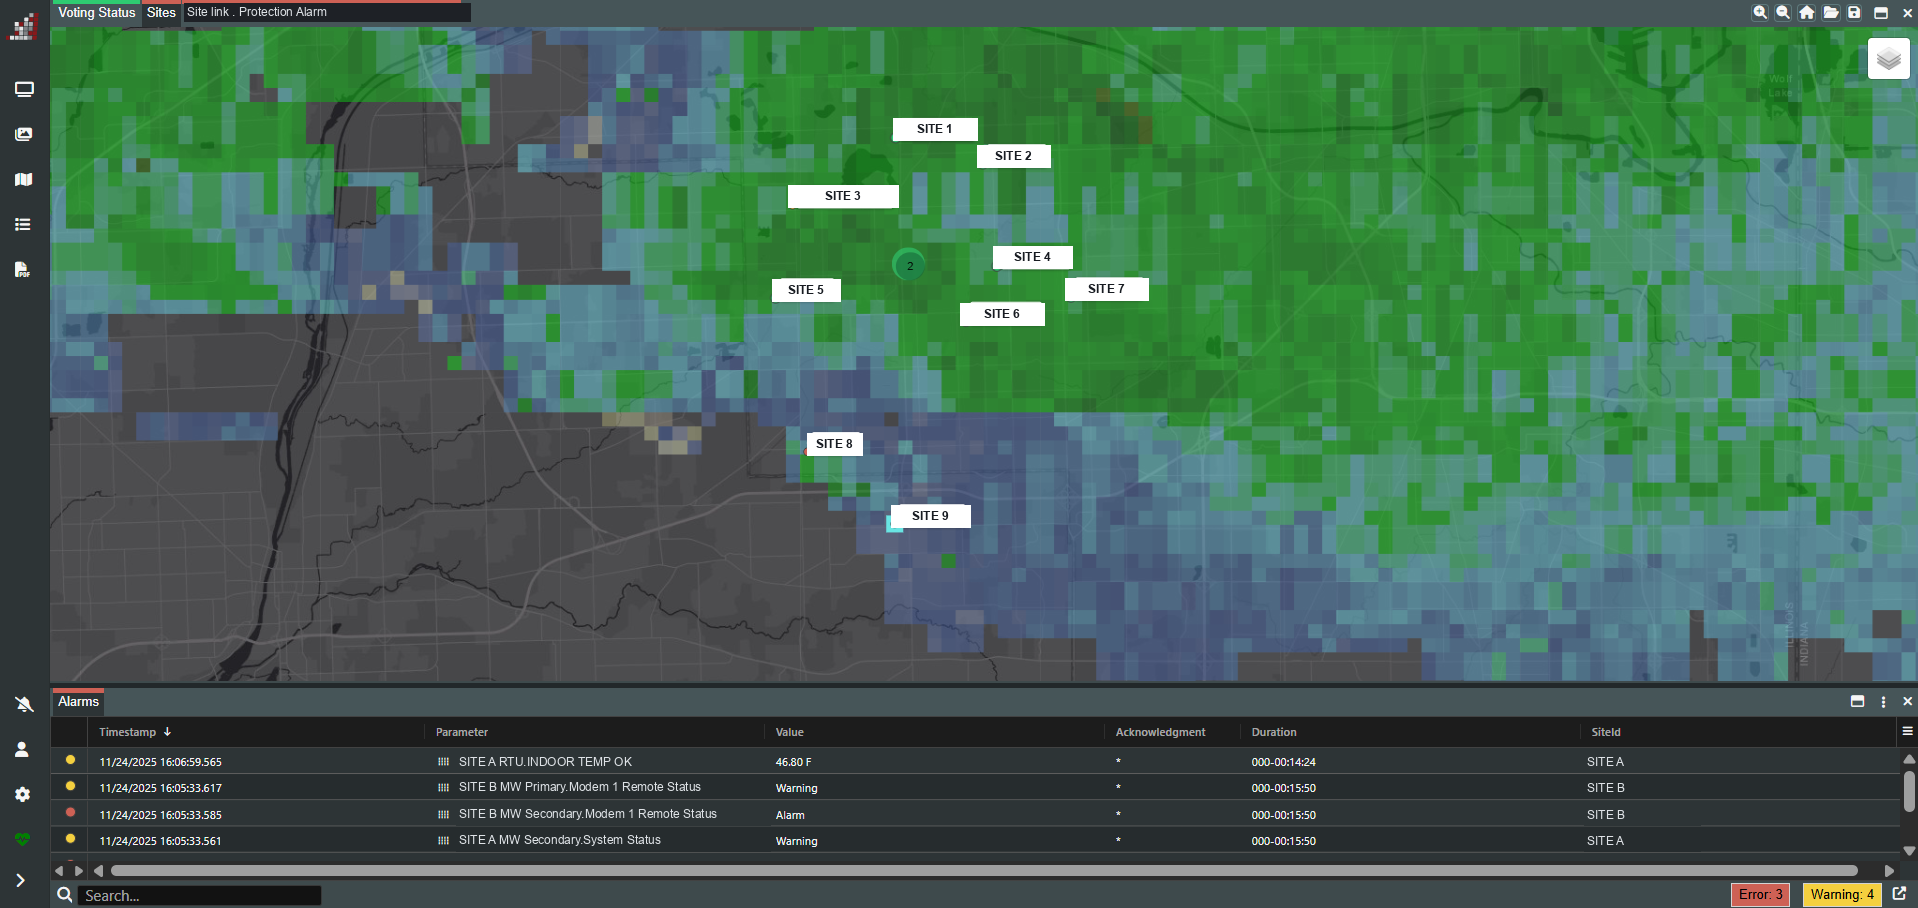The height and width of the screenshot is (908, 1918).
Task: Zoom in on the map
Action: [x=1760, y=13]
